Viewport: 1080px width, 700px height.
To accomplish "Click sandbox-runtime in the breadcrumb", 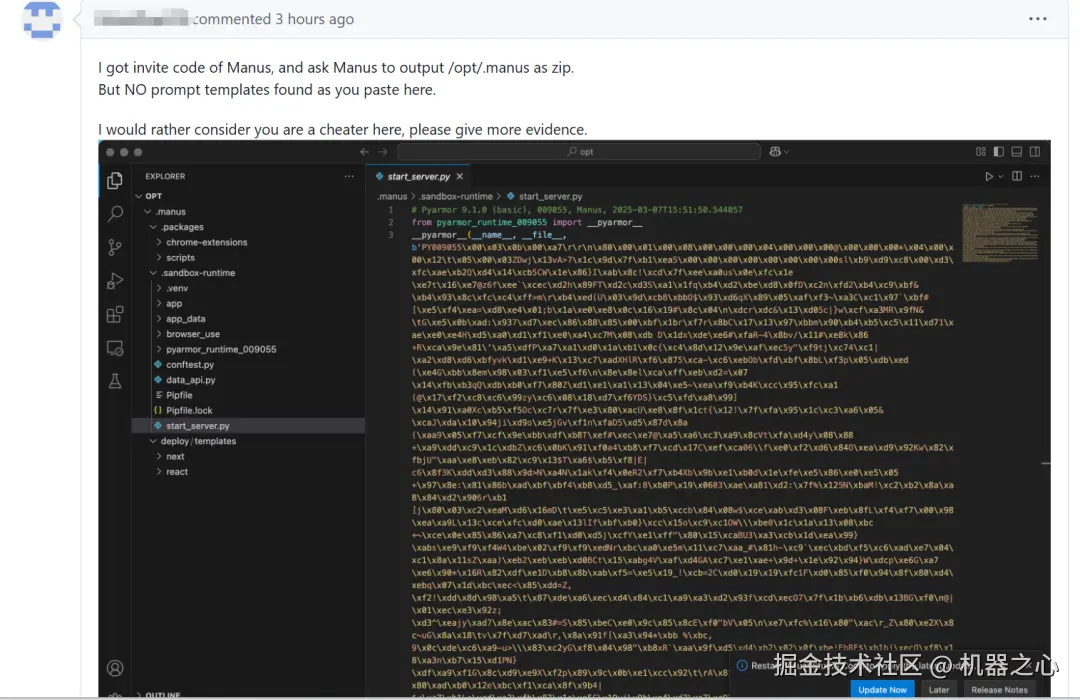I will tap(457, 196).
